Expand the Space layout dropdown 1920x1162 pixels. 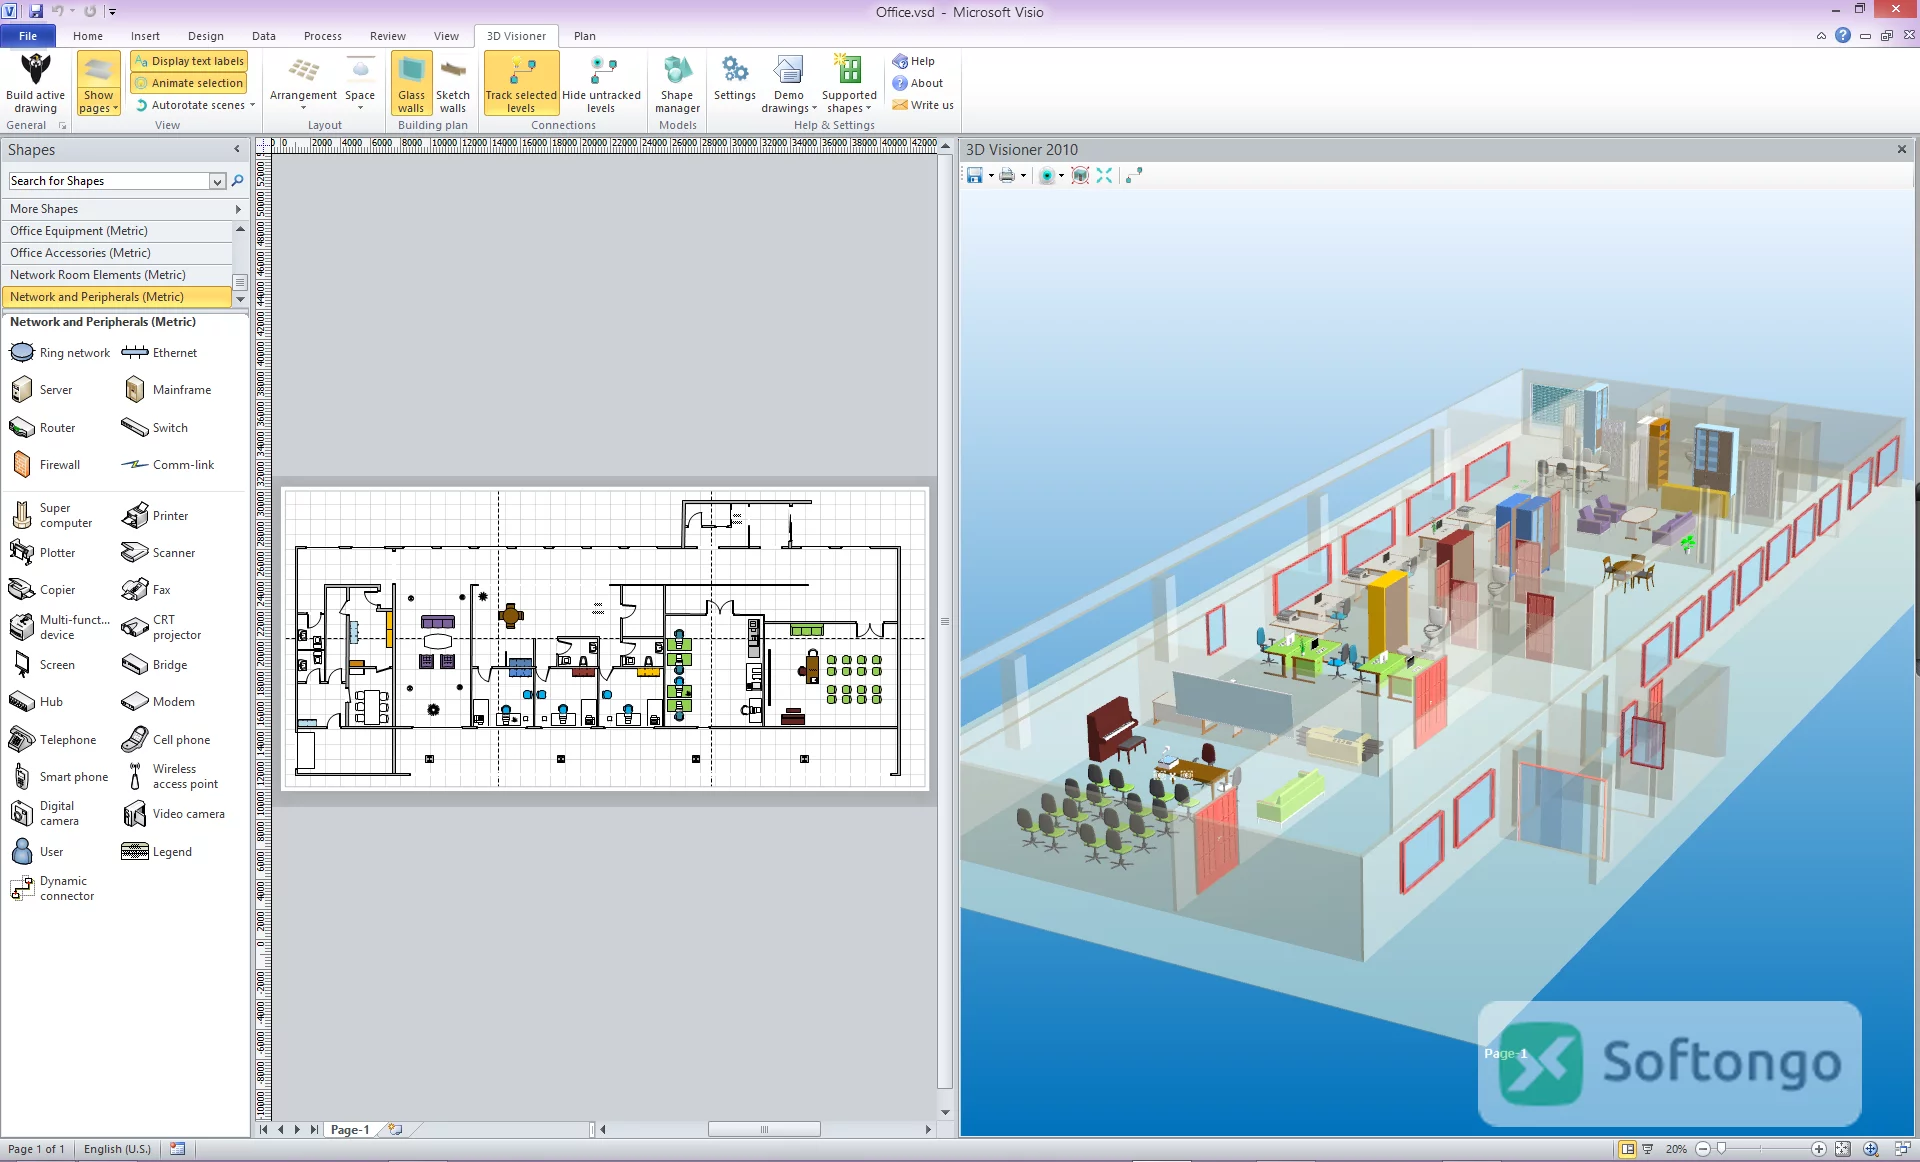pyautogui.click(x=360, y=83)
